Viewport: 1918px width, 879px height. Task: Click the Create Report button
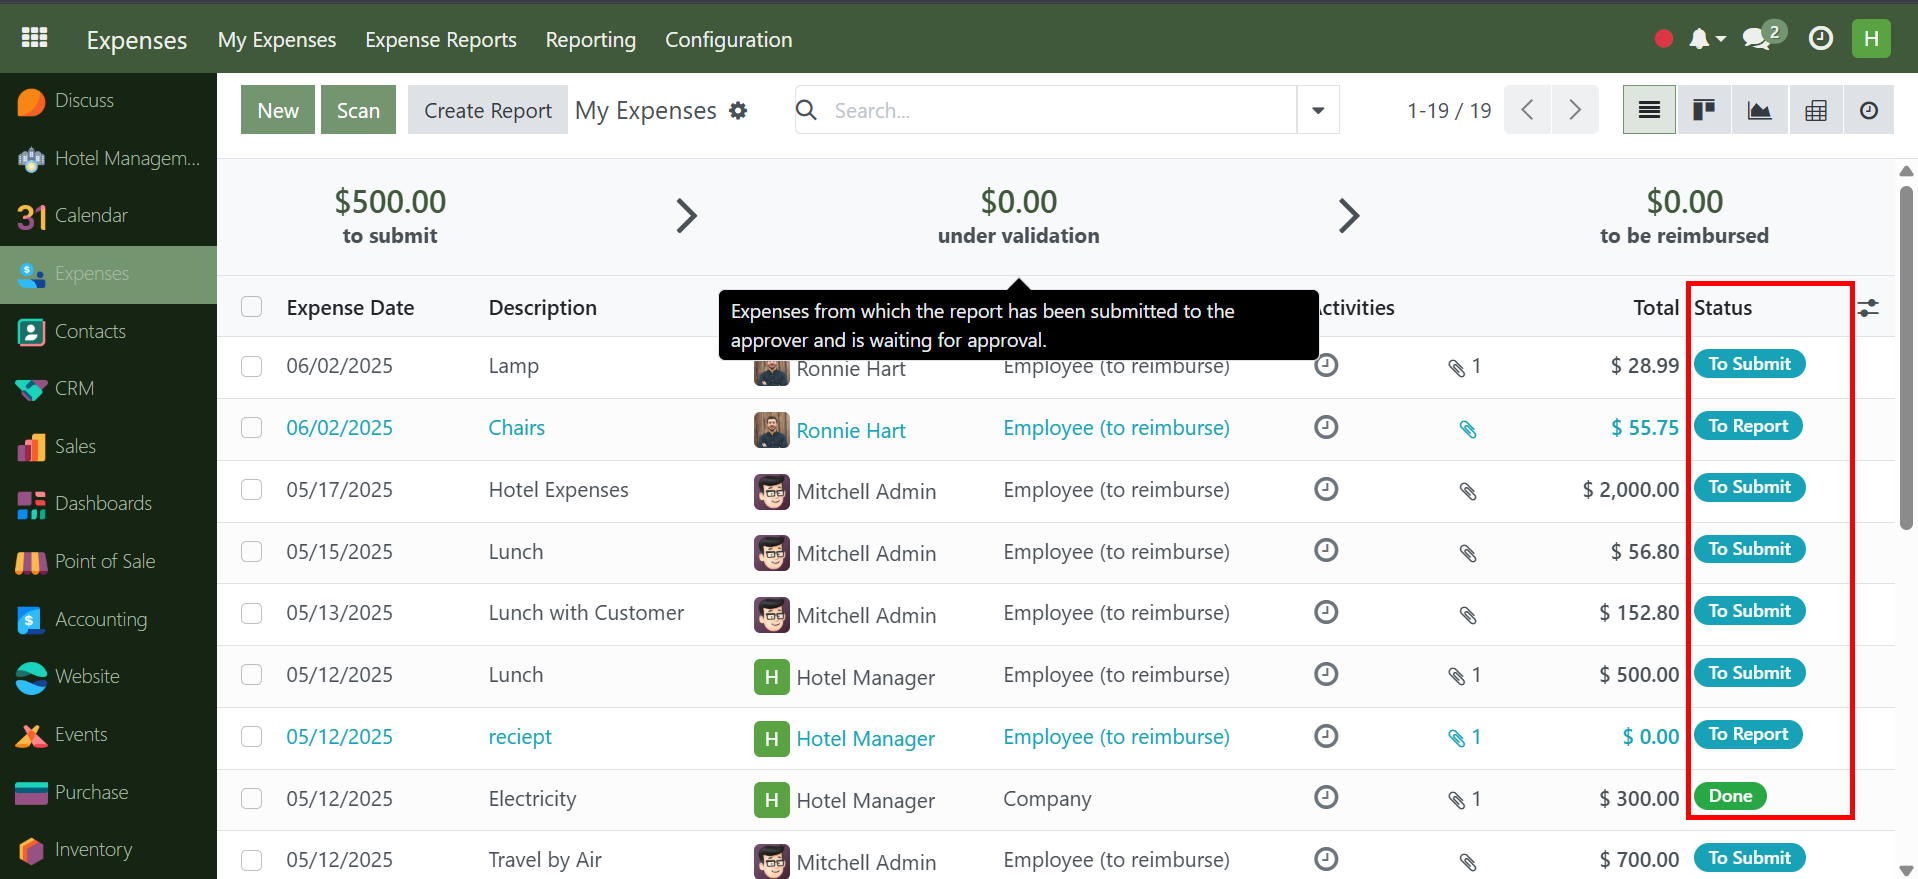click(487, 110)
